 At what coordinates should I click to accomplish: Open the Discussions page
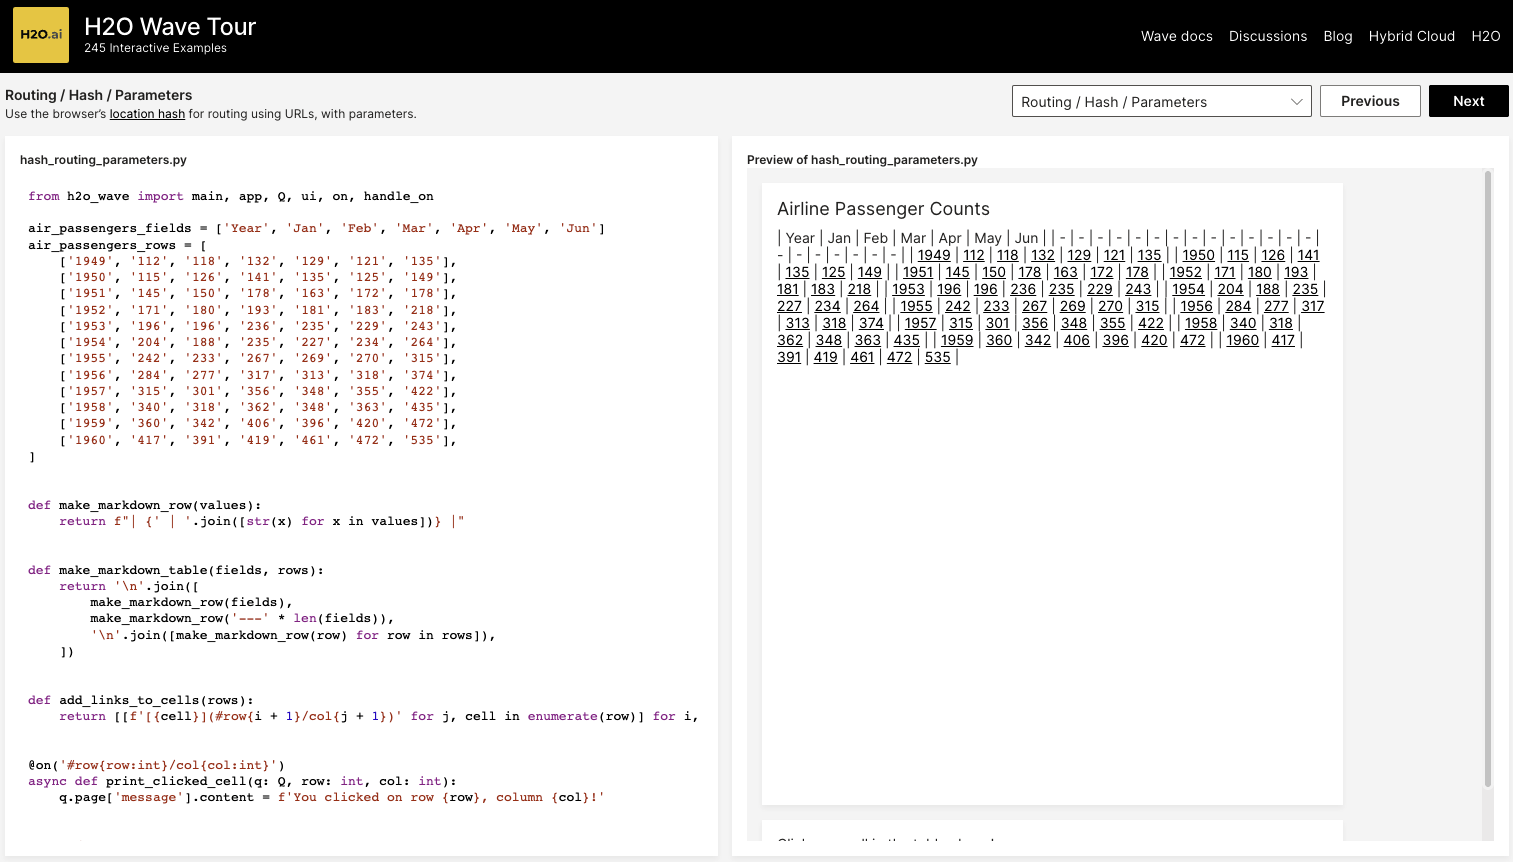(1267, 36)
